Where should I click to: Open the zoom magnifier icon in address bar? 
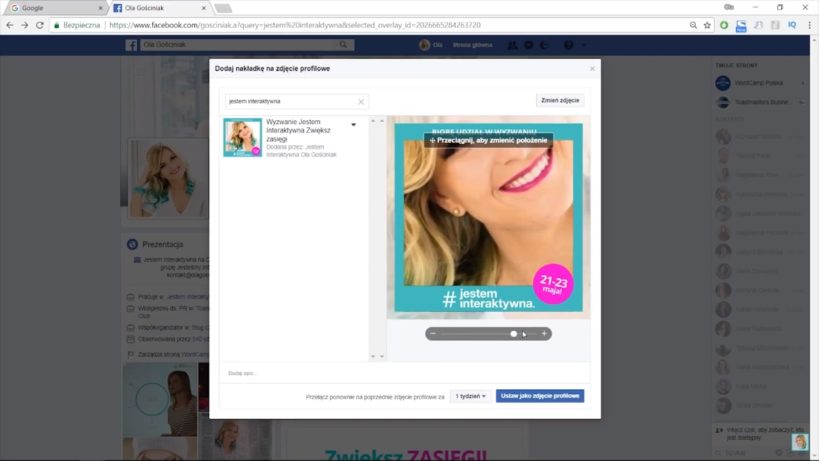693,25
